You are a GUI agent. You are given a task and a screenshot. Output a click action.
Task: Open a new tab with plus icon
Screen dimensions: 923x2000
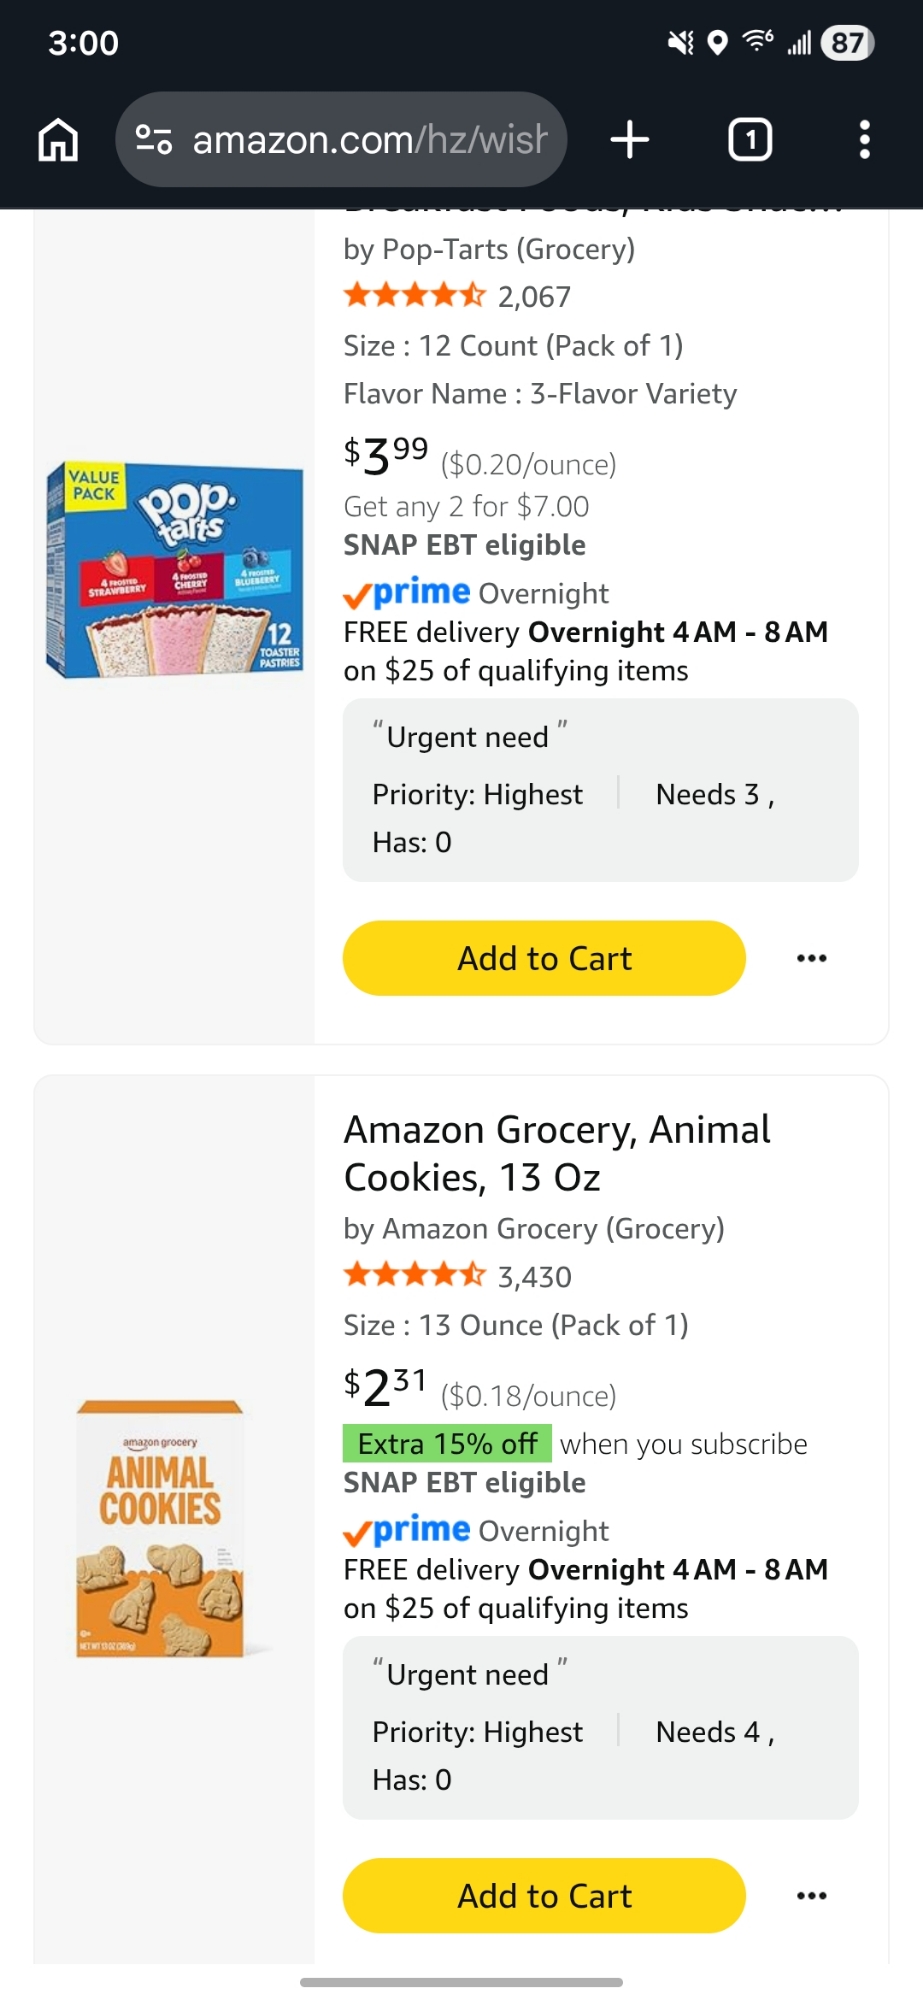click(630, 140)
